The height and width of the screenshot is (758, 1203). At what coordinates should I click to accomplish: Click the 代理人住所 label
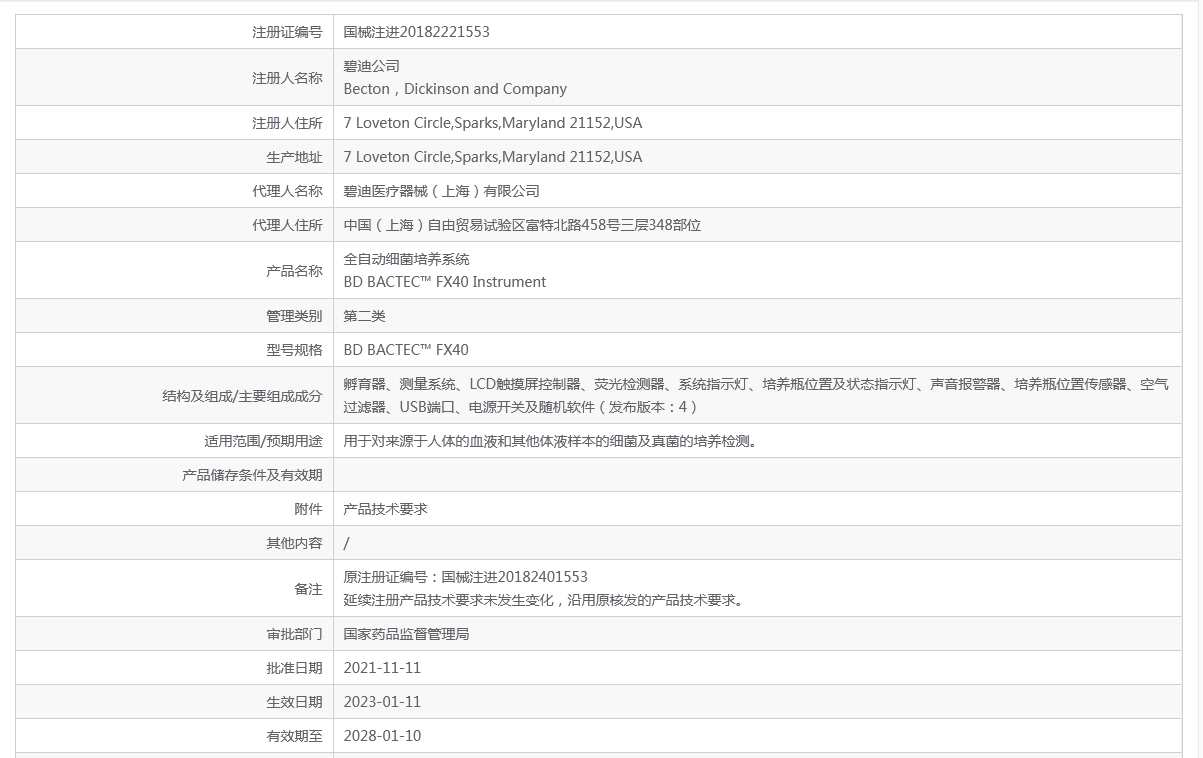pos(287,225)
